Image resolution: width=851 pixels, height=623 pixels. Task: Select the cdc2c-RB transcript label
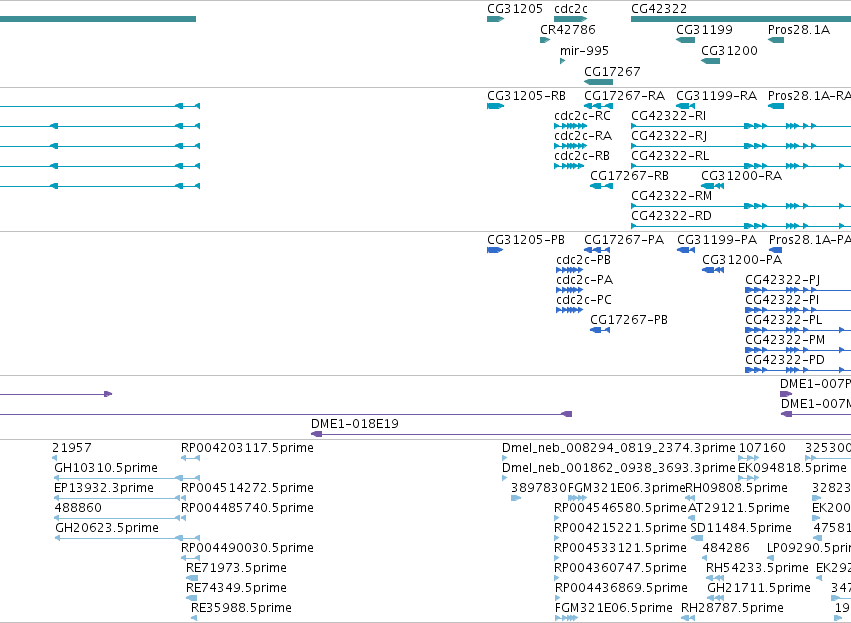[x=582, y=156]
